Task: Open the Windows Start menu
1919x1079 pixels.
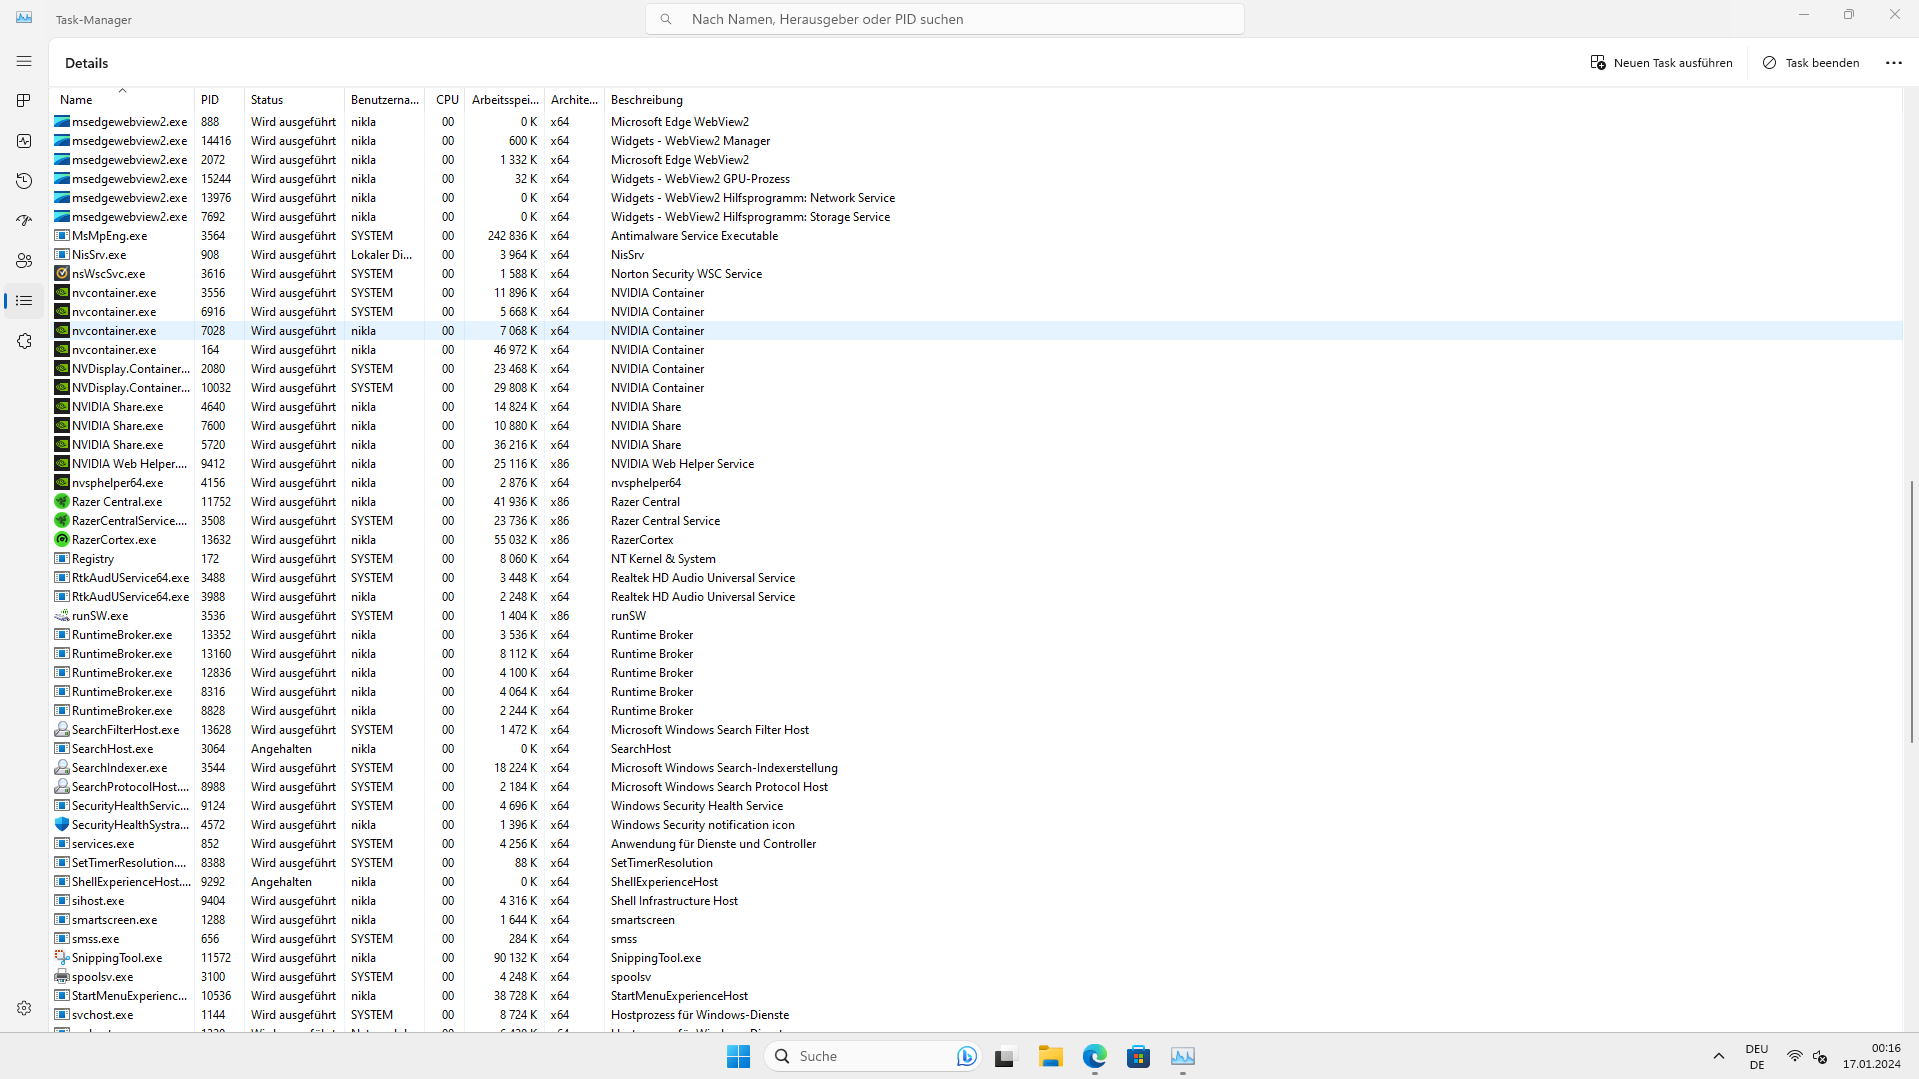Action: click(x=739, y=1056)
